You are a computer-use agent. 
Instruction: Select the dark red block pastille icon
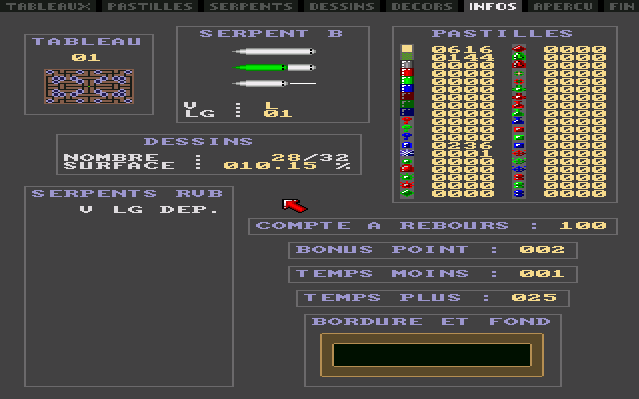coord(407,96)
